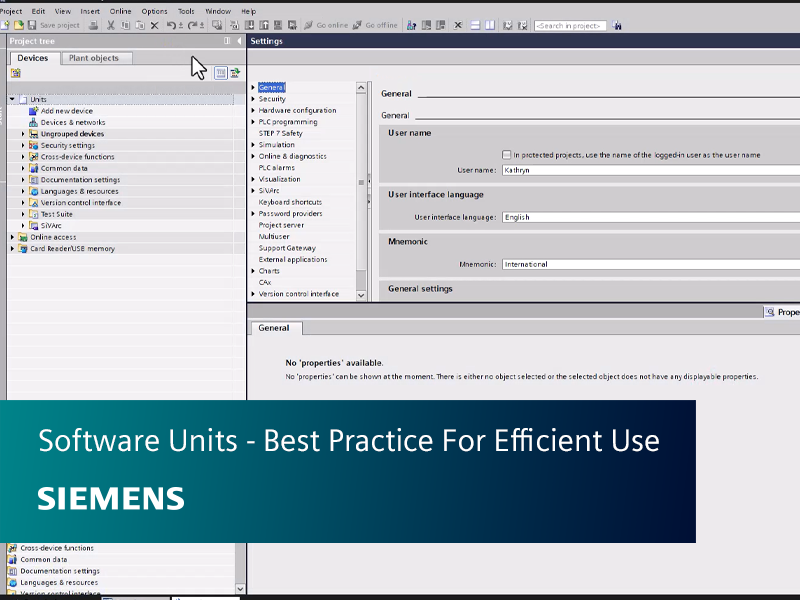Click the User name input field showing Kathryn
The height and width of the screenshot is (600, 800).
pyautogui.click(x=560, y=169)
